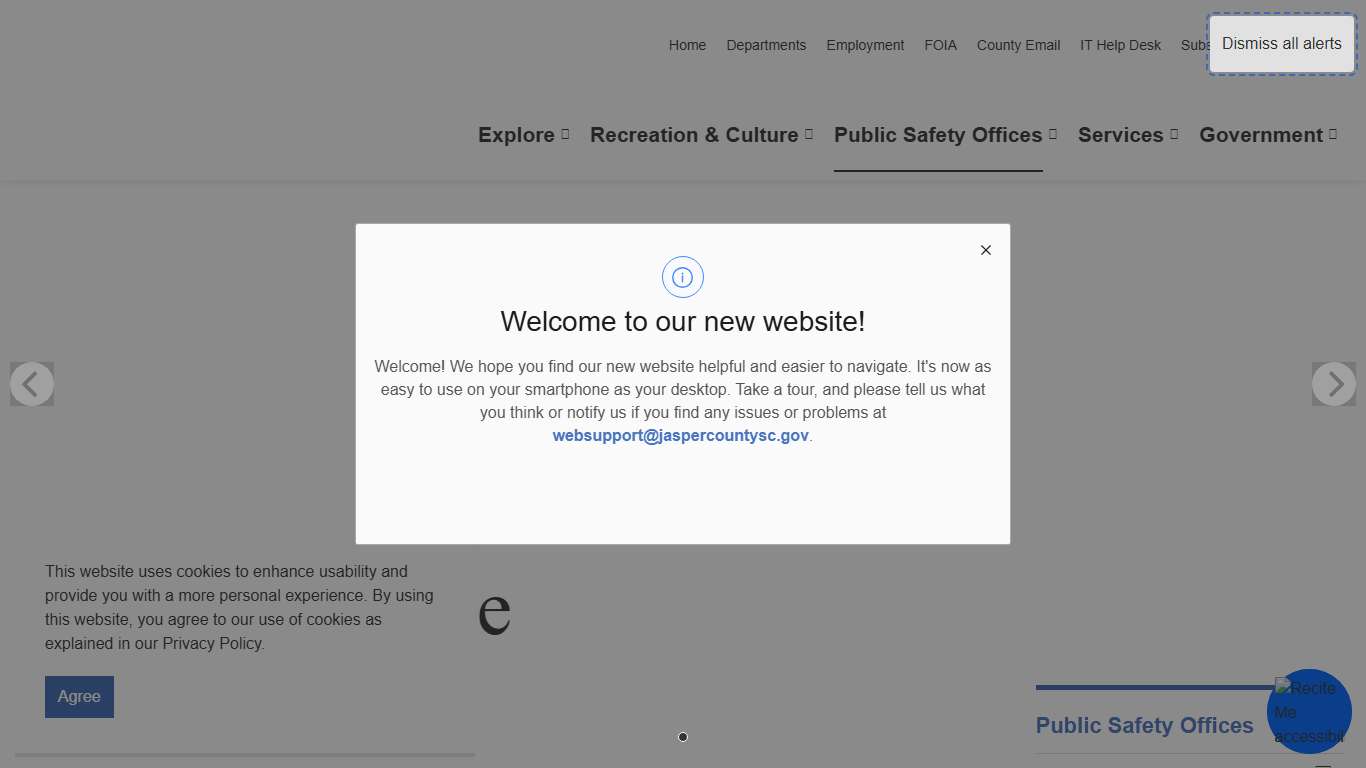Open the Government dropdown menu

[x=1267, y=135]
